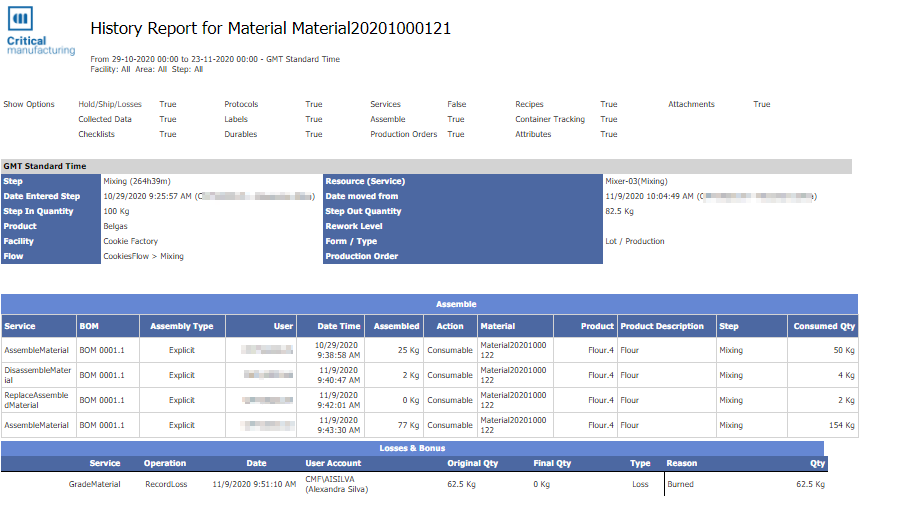This screenshot has width=902, height=509.
Task: Click the False value next to Services
Action: 457,104
